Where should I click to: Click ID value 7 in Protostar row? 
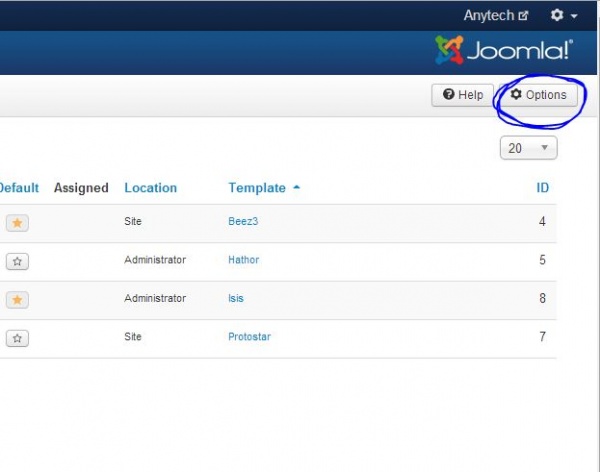[x=542, y=337]
